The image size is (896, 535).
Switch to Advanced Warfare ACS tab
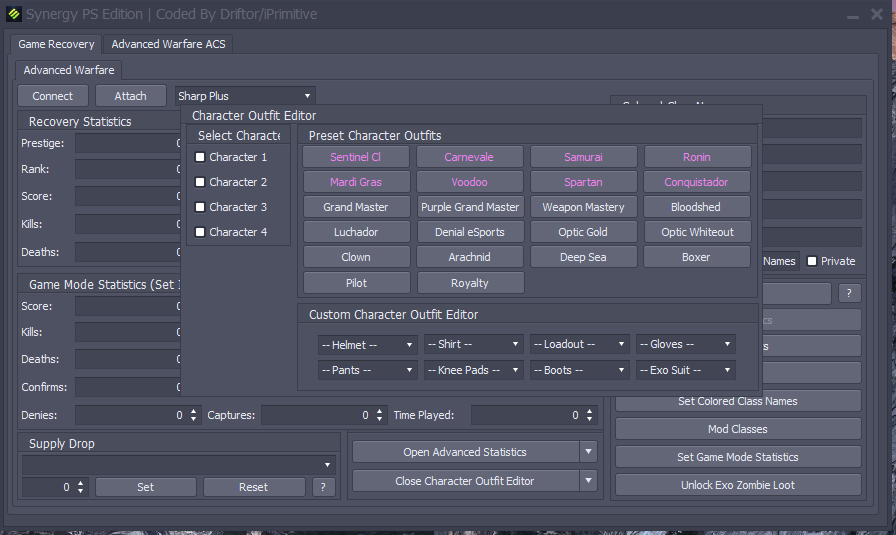[x=168, y=44]
